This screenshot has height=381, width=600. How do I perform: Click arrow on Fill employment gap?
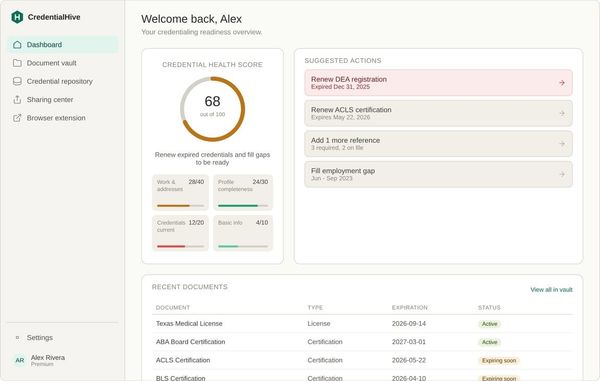561,174
